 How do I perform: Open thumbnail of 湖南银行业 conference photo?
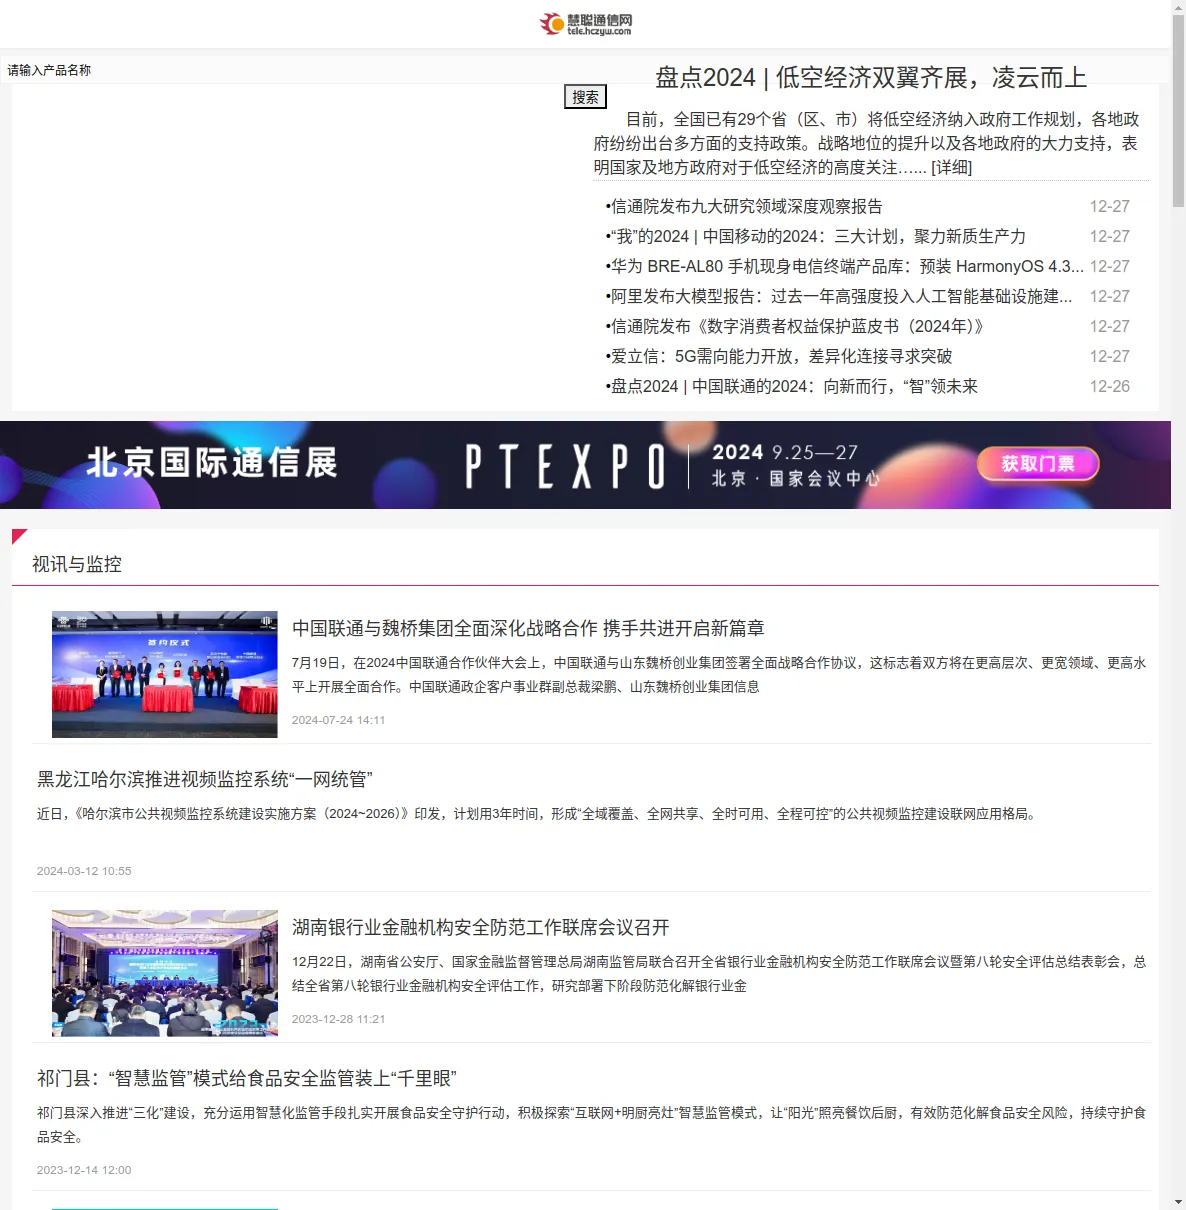click(165, 973)
